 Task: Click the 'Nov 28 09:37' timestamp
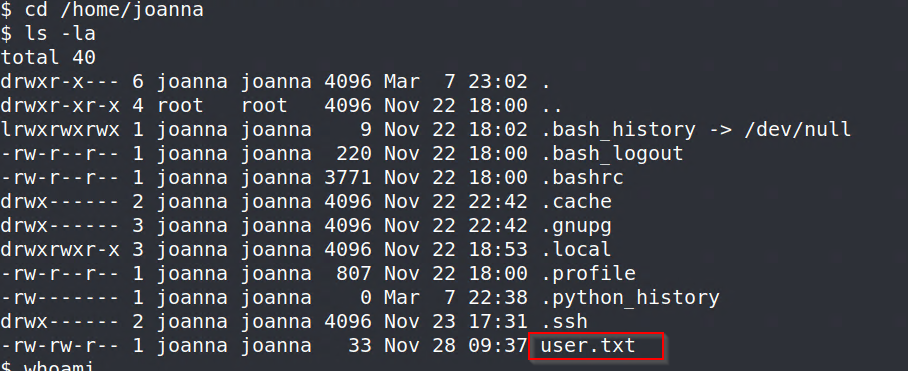point(456,346)
